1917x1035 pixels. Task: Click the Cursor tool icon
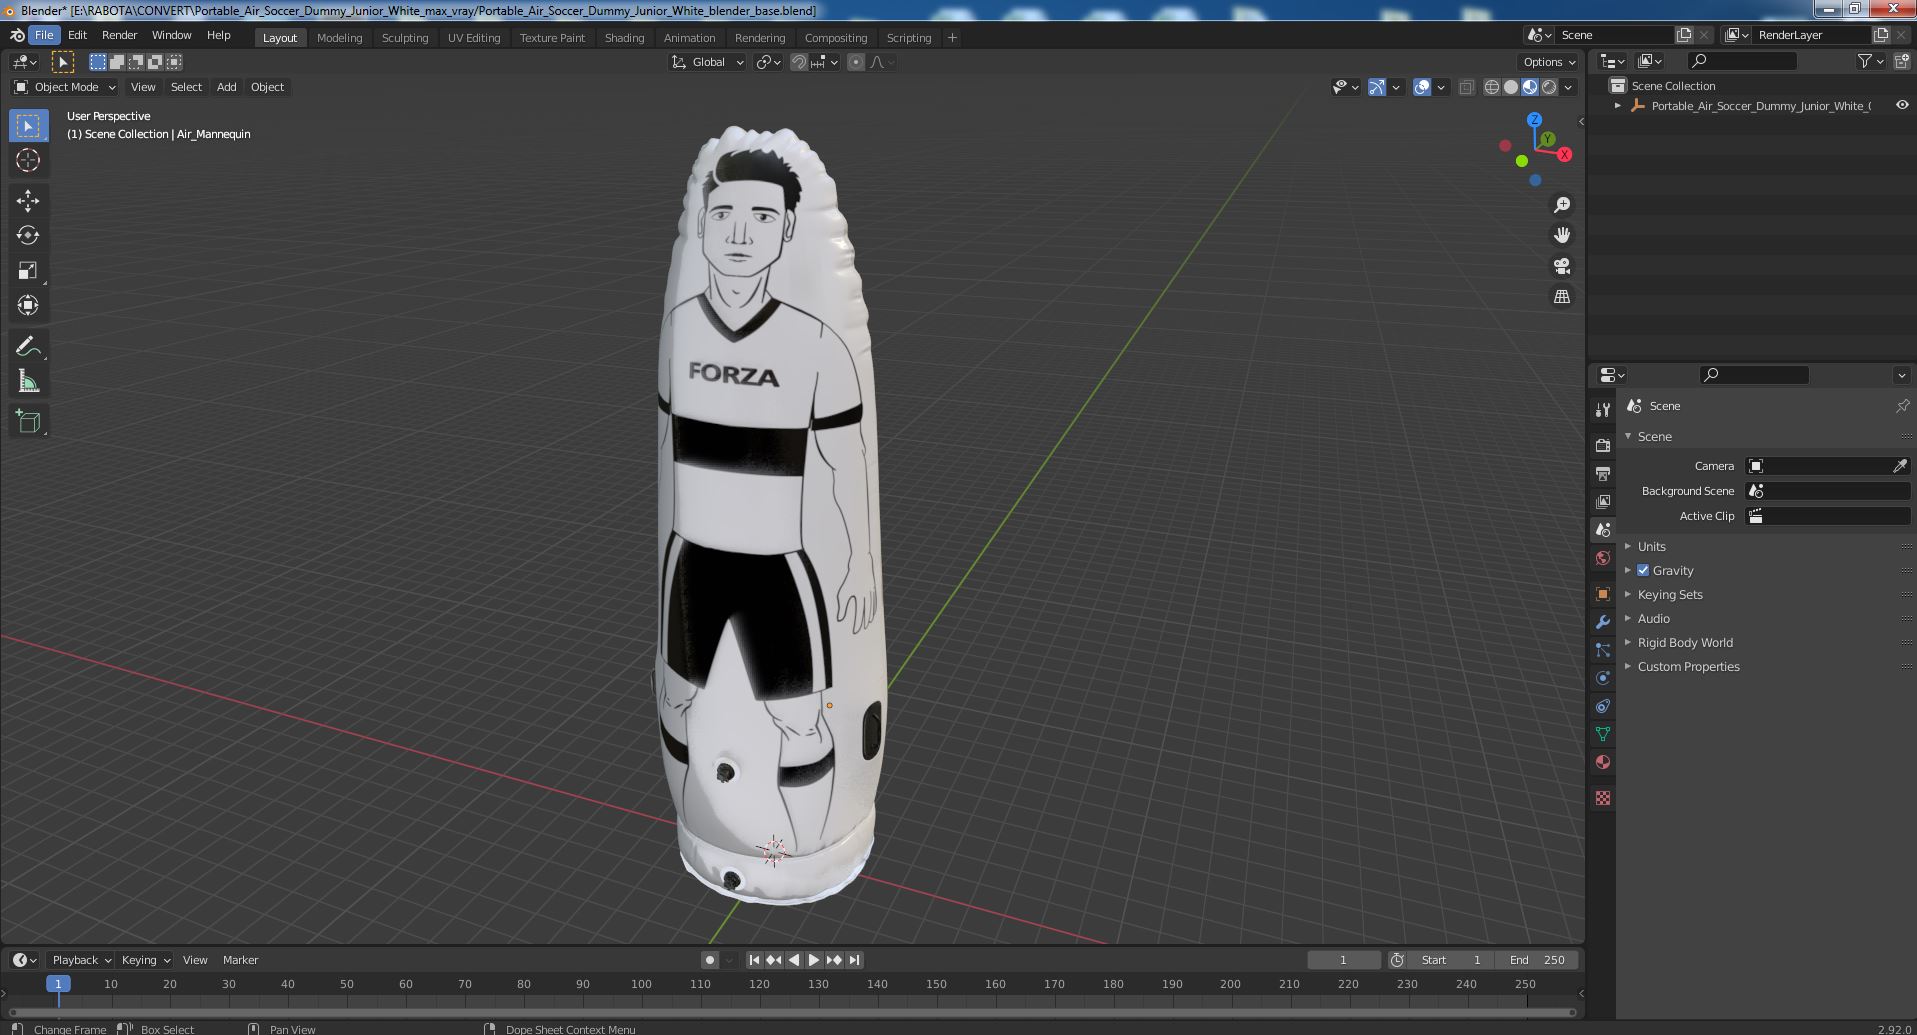tap(28, 160)
